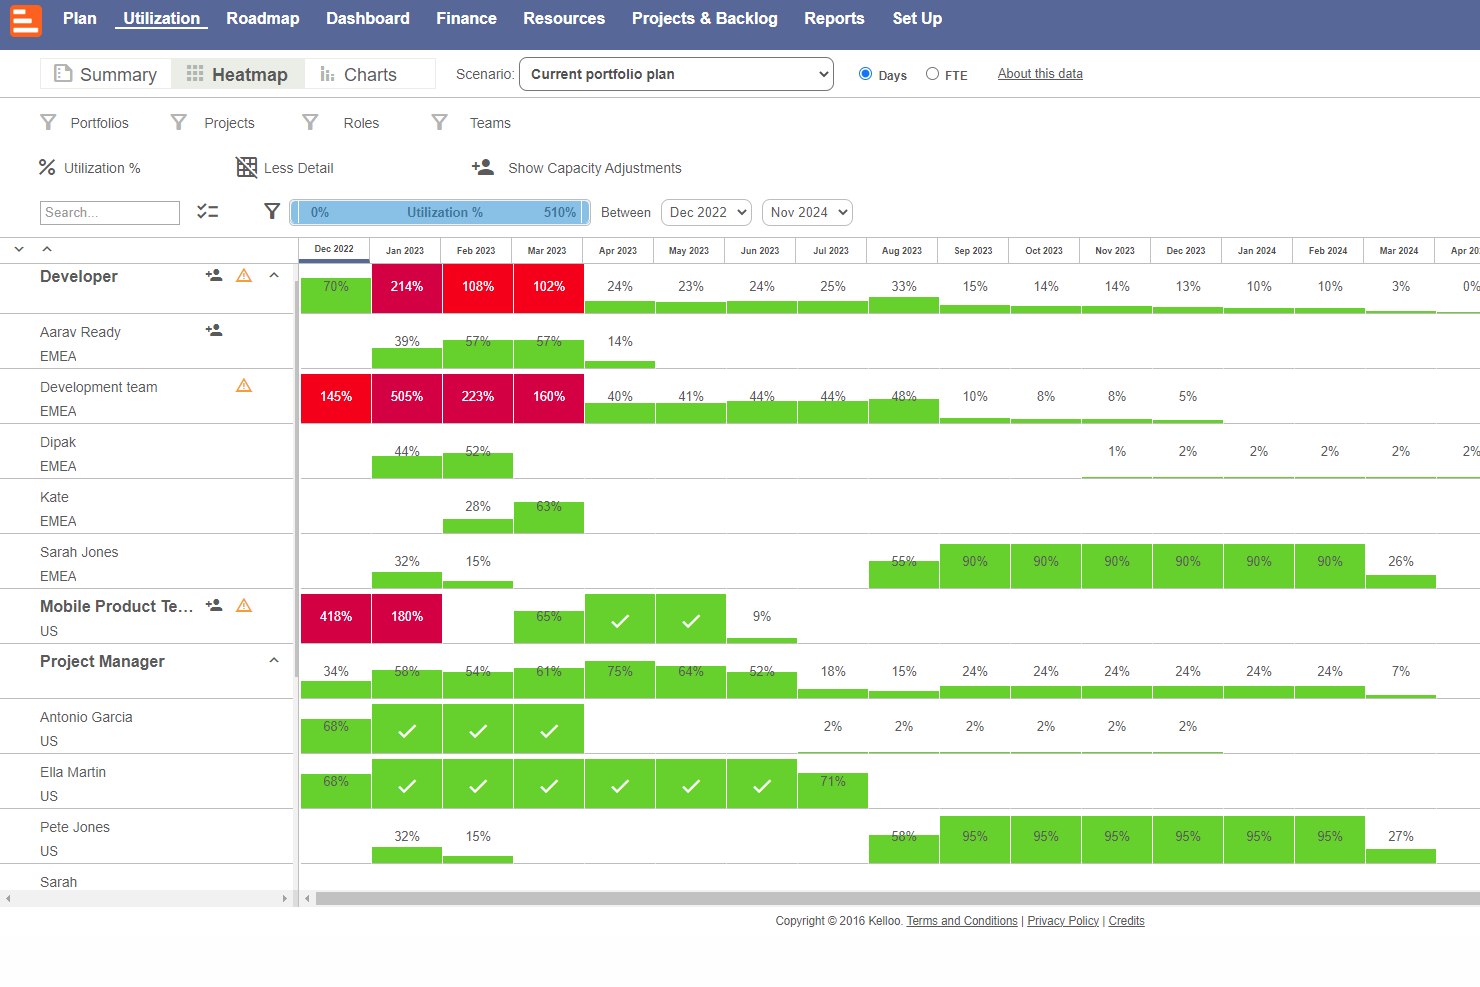1480x987 pixels.
Task: Open the Roadmap menu
Action: (x=263, y=18)
